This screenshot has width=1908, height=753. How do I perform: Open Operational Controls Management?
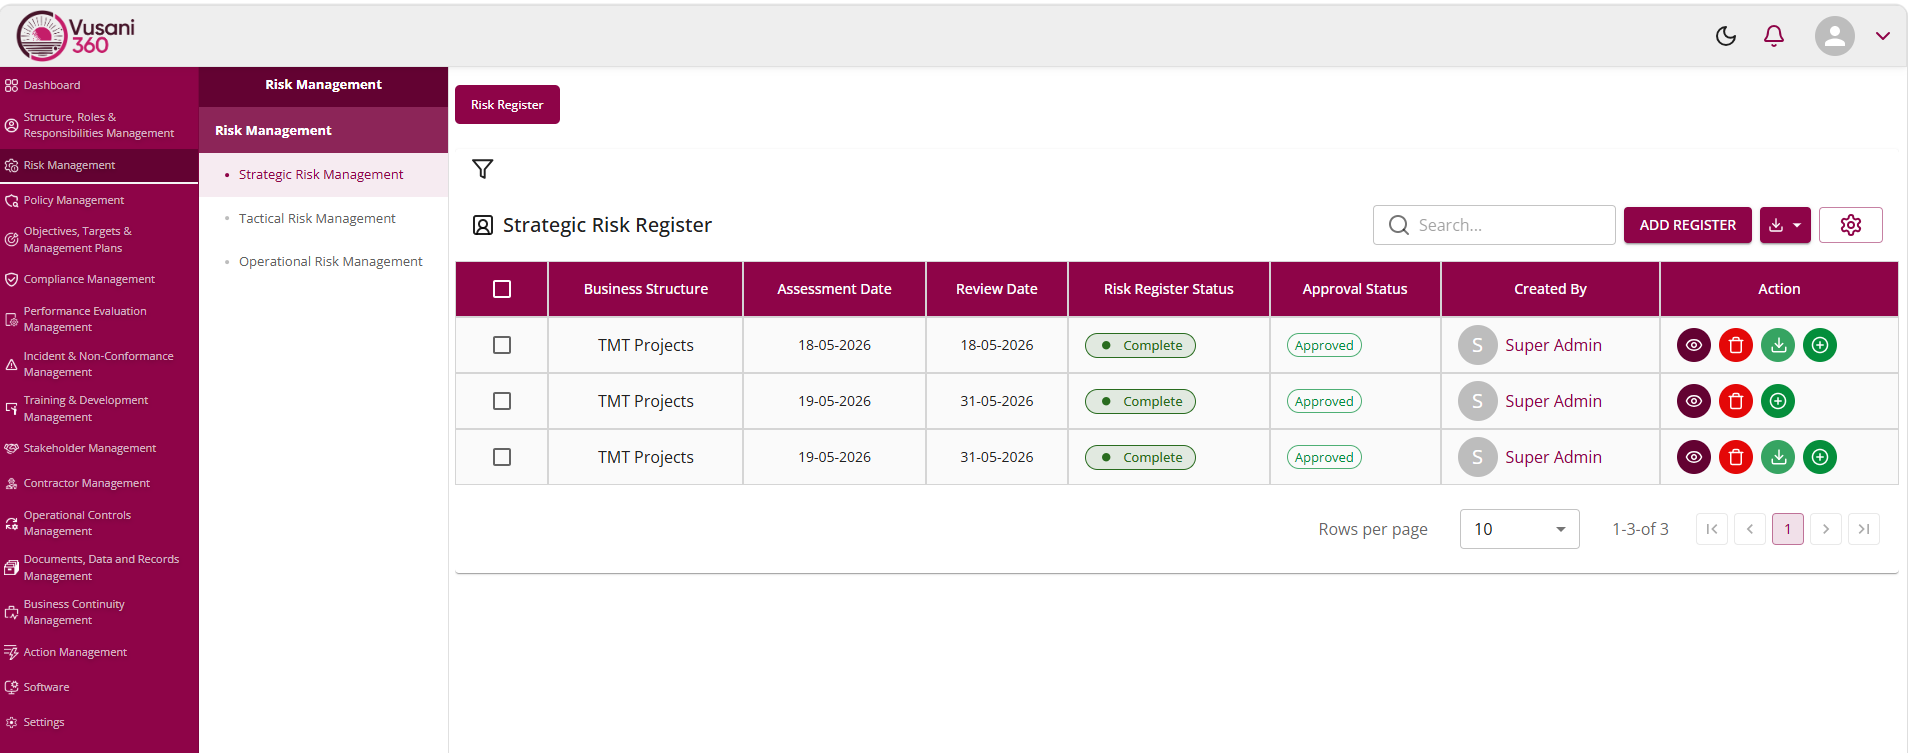[99, 523]
